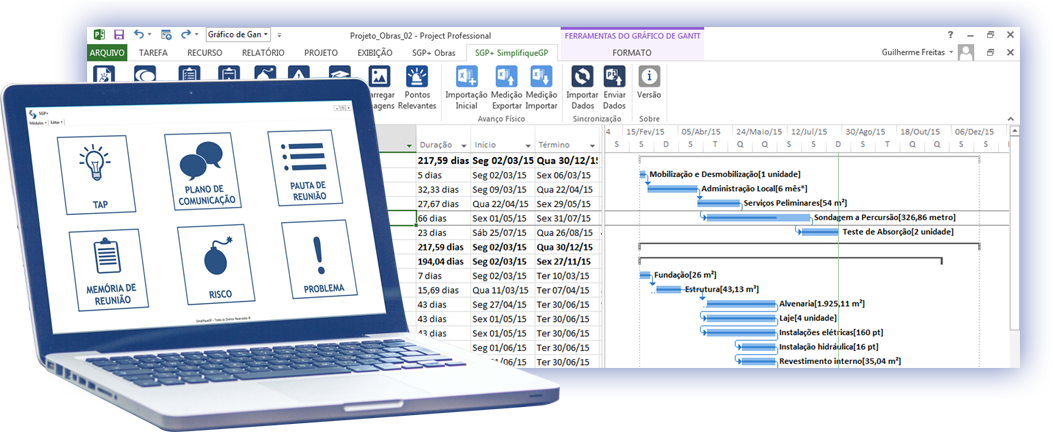Open the ARQUIVO tab
The width and height of the screenshot is (1053, 432).
tap(107, 52)
